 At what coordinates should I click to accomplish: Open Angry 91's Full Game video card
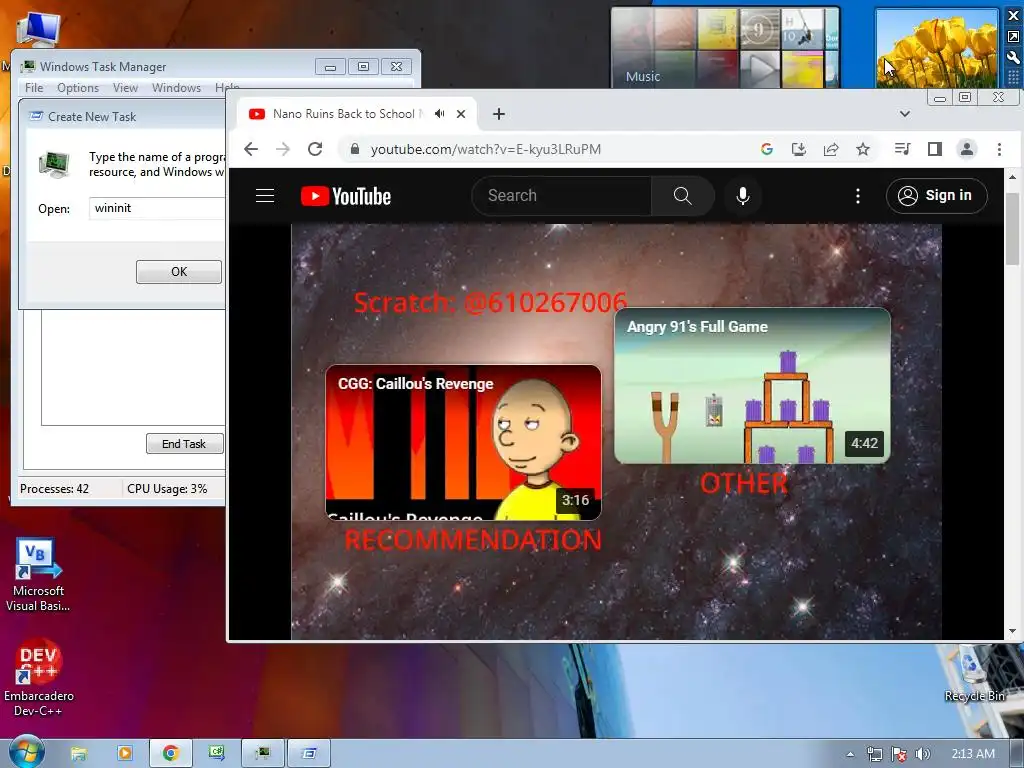pyautogui.click(x=752, y=385)
